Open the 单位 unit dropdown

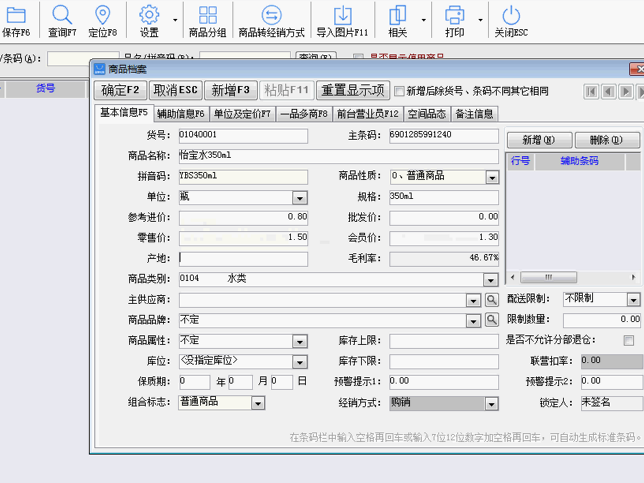coord(300,198)
